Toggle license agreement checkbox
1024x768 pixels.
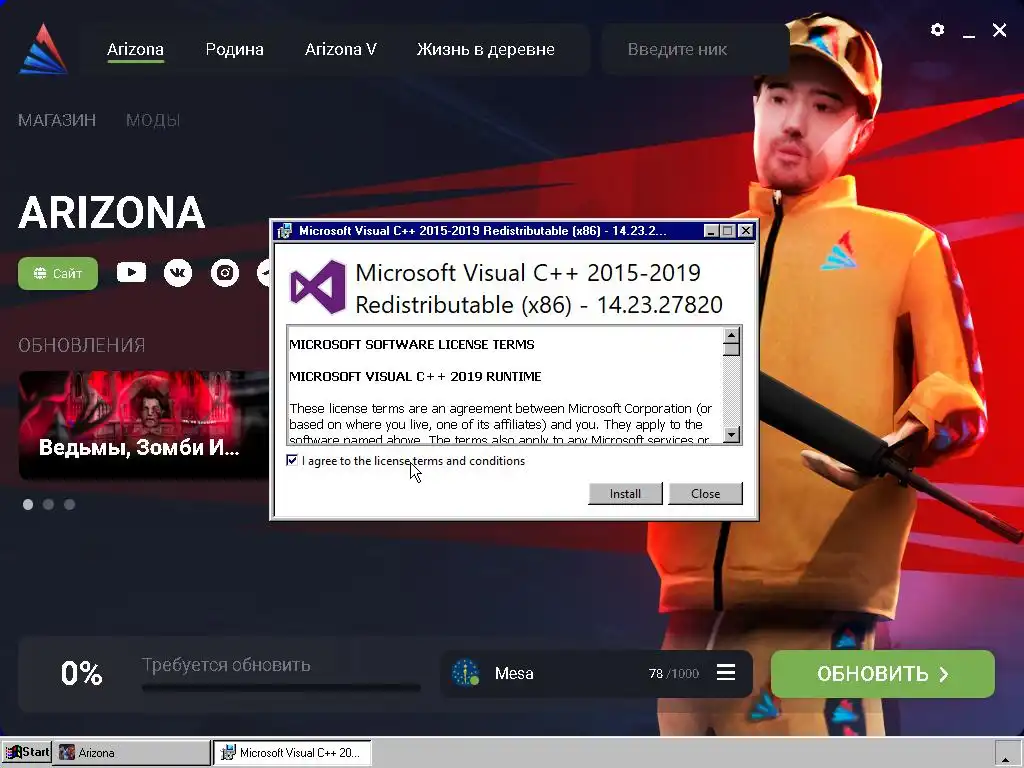click(x=292, y=460)
